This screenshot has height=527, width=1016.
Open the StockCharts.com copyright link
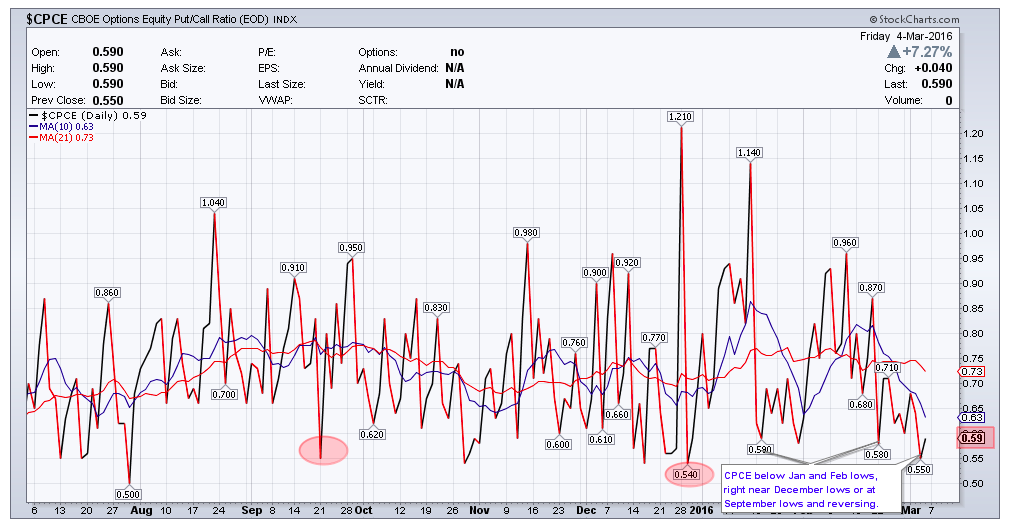point(914,19)
